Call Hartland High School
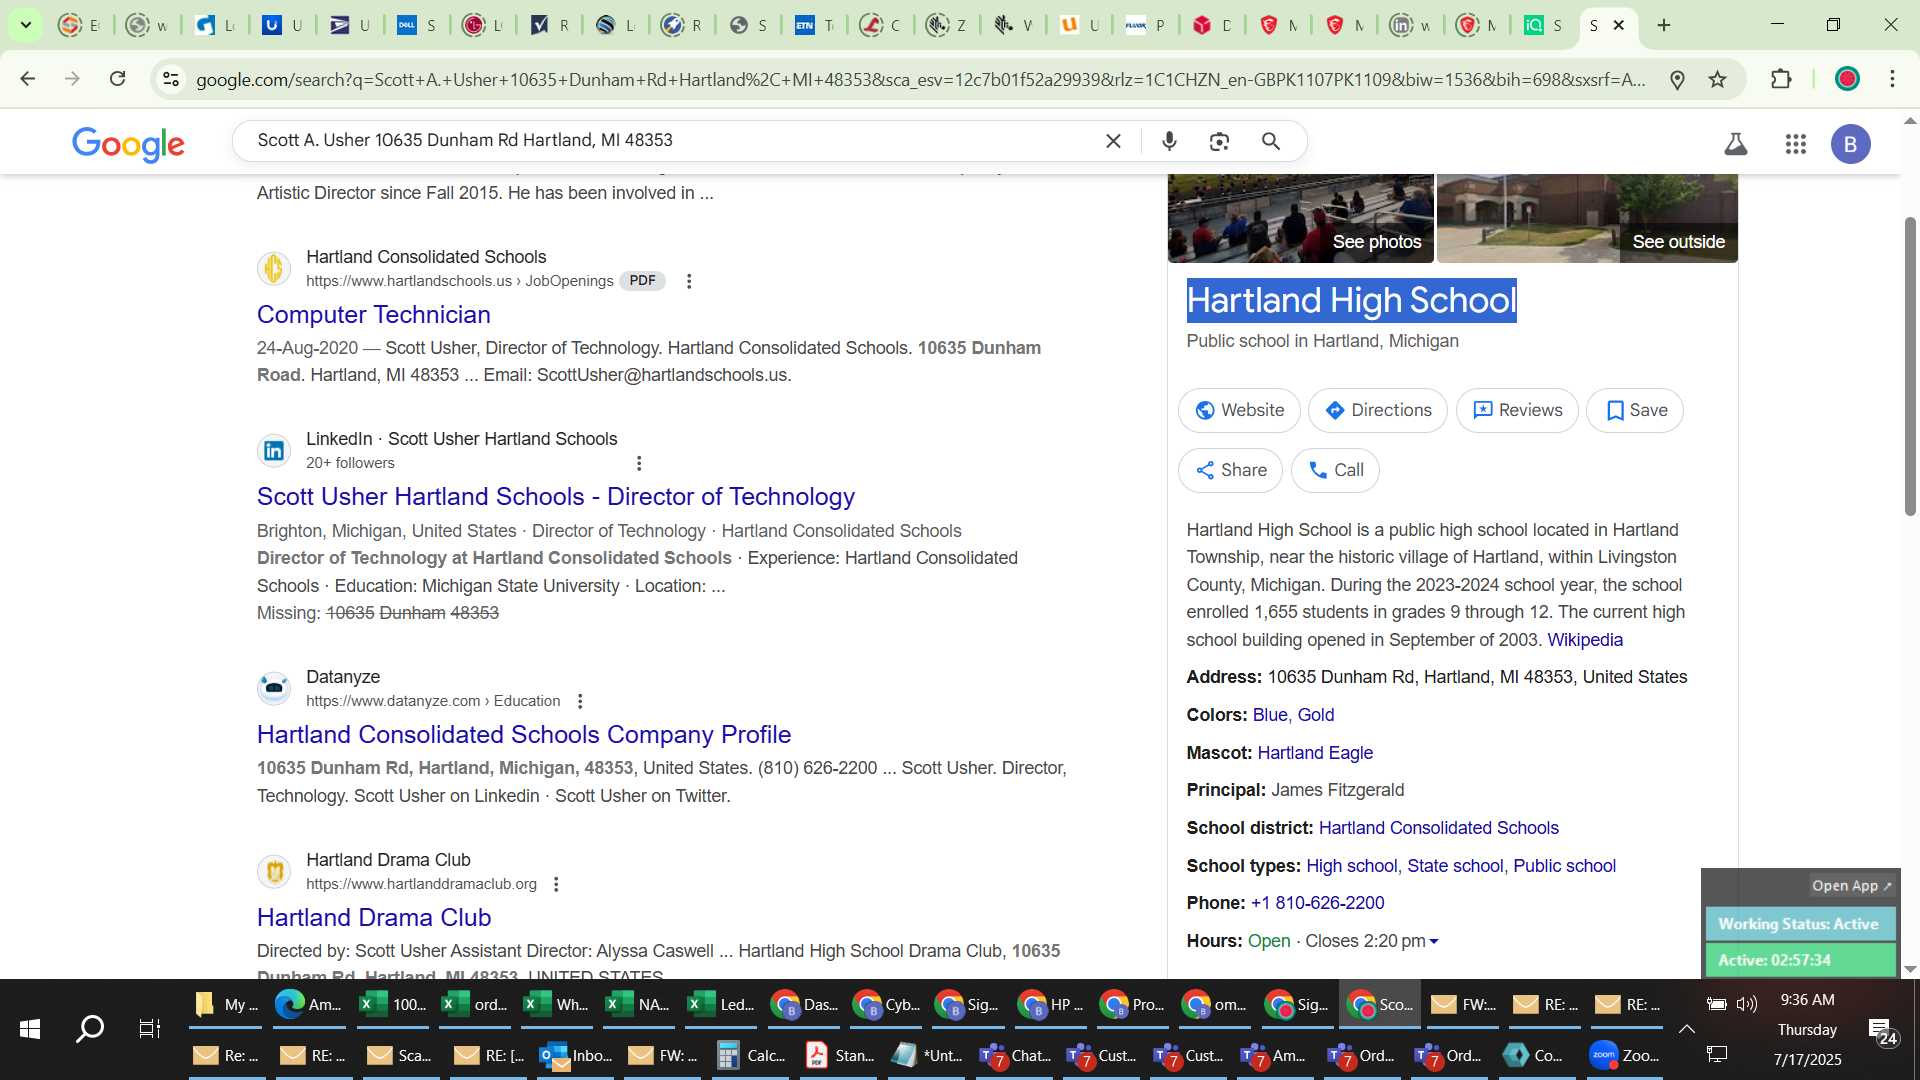Image resolution: width=1920 pixels, height=1080 pixels. (1335, 470)
